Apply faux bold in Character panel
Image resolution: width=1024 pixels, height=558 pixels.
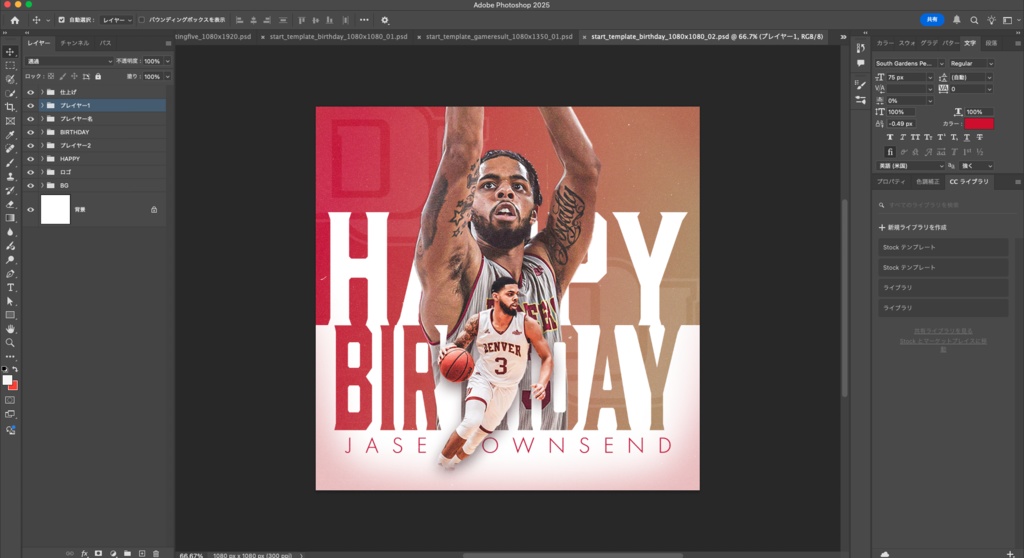(889, 137)
